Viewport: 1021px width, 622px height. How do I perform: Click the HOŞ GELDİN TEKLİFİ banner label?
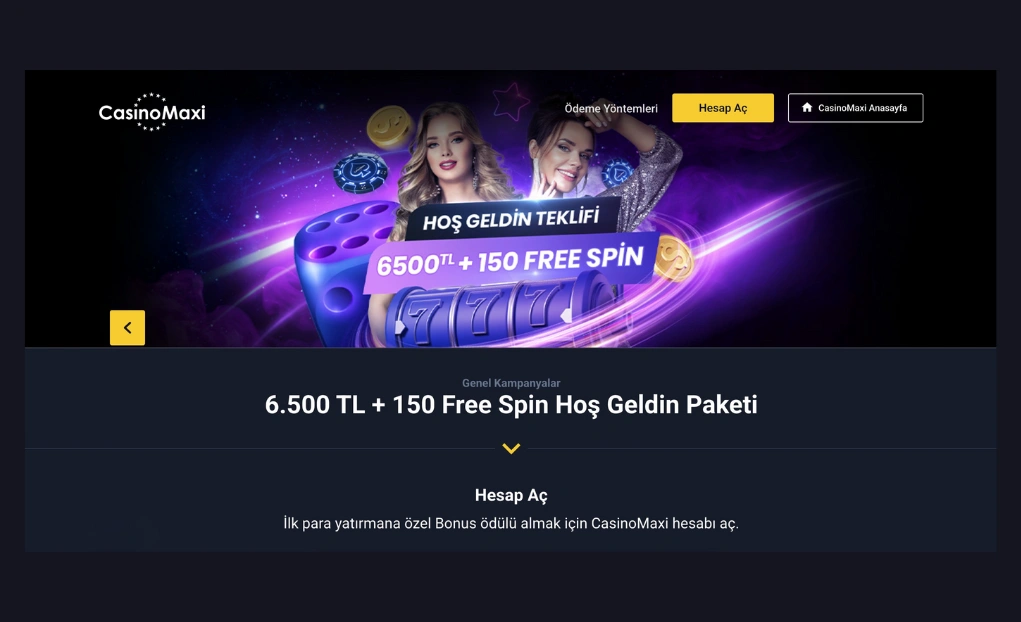(x=511, y=219)
